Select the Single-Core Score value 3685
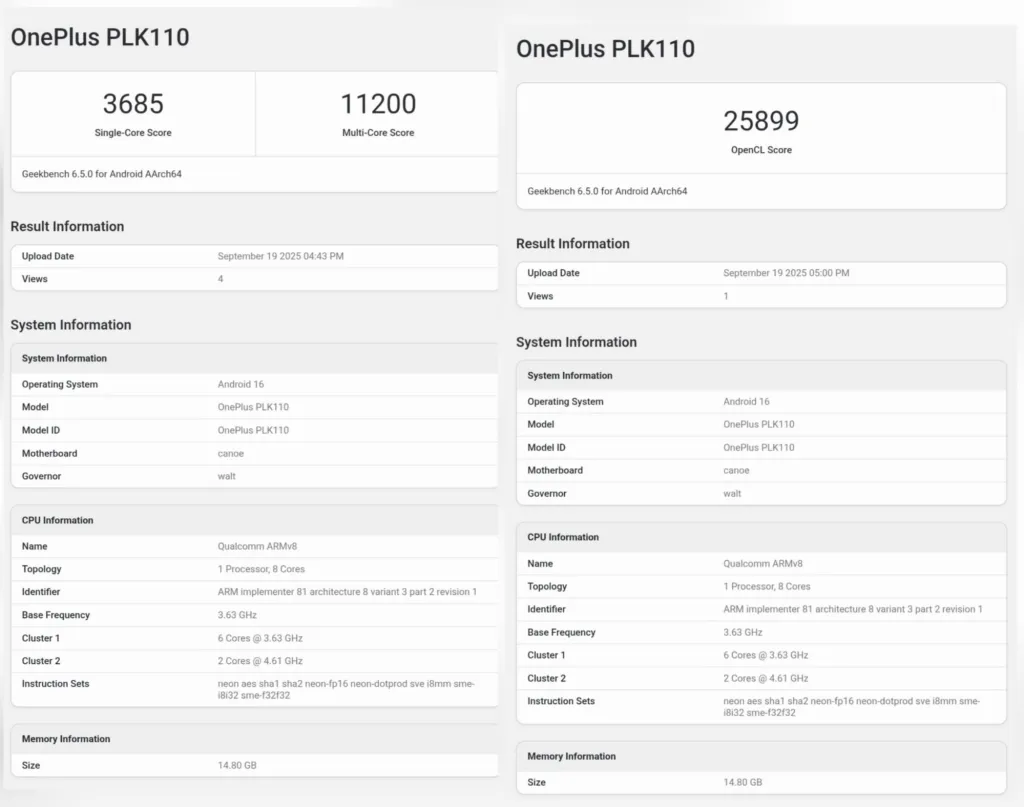This screenshot has height=807, width=1024. (x=132, y=103)
